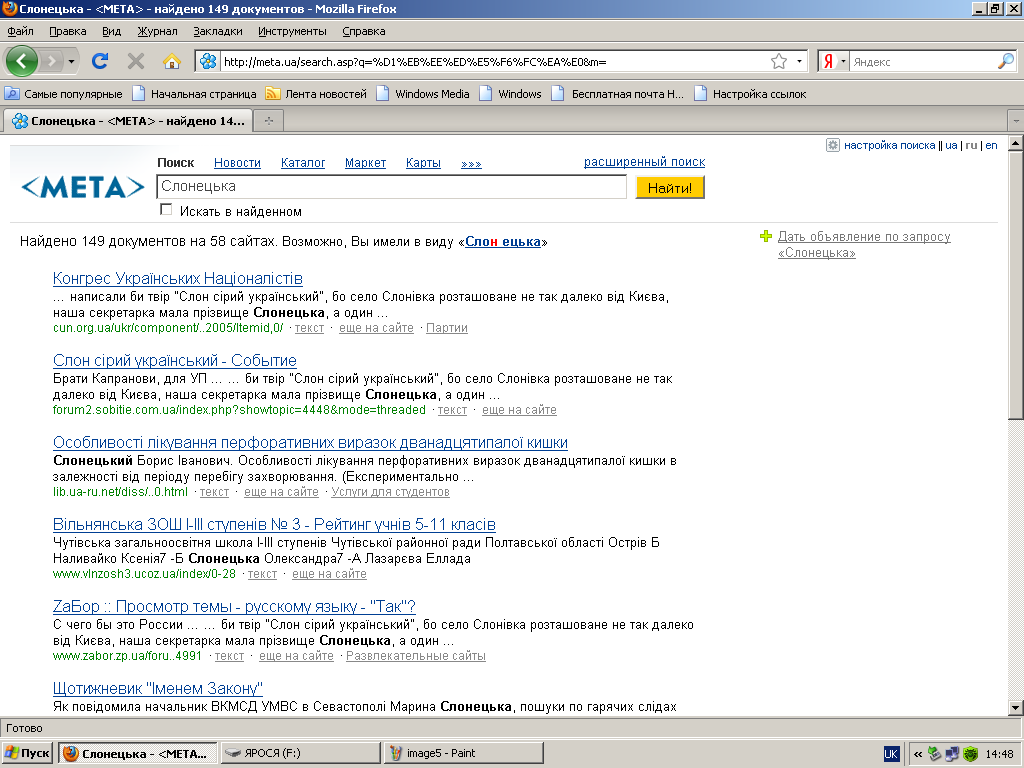The image size is (1024, 768).
Task: Click the META search query field
Action: (x=391, y=187)
